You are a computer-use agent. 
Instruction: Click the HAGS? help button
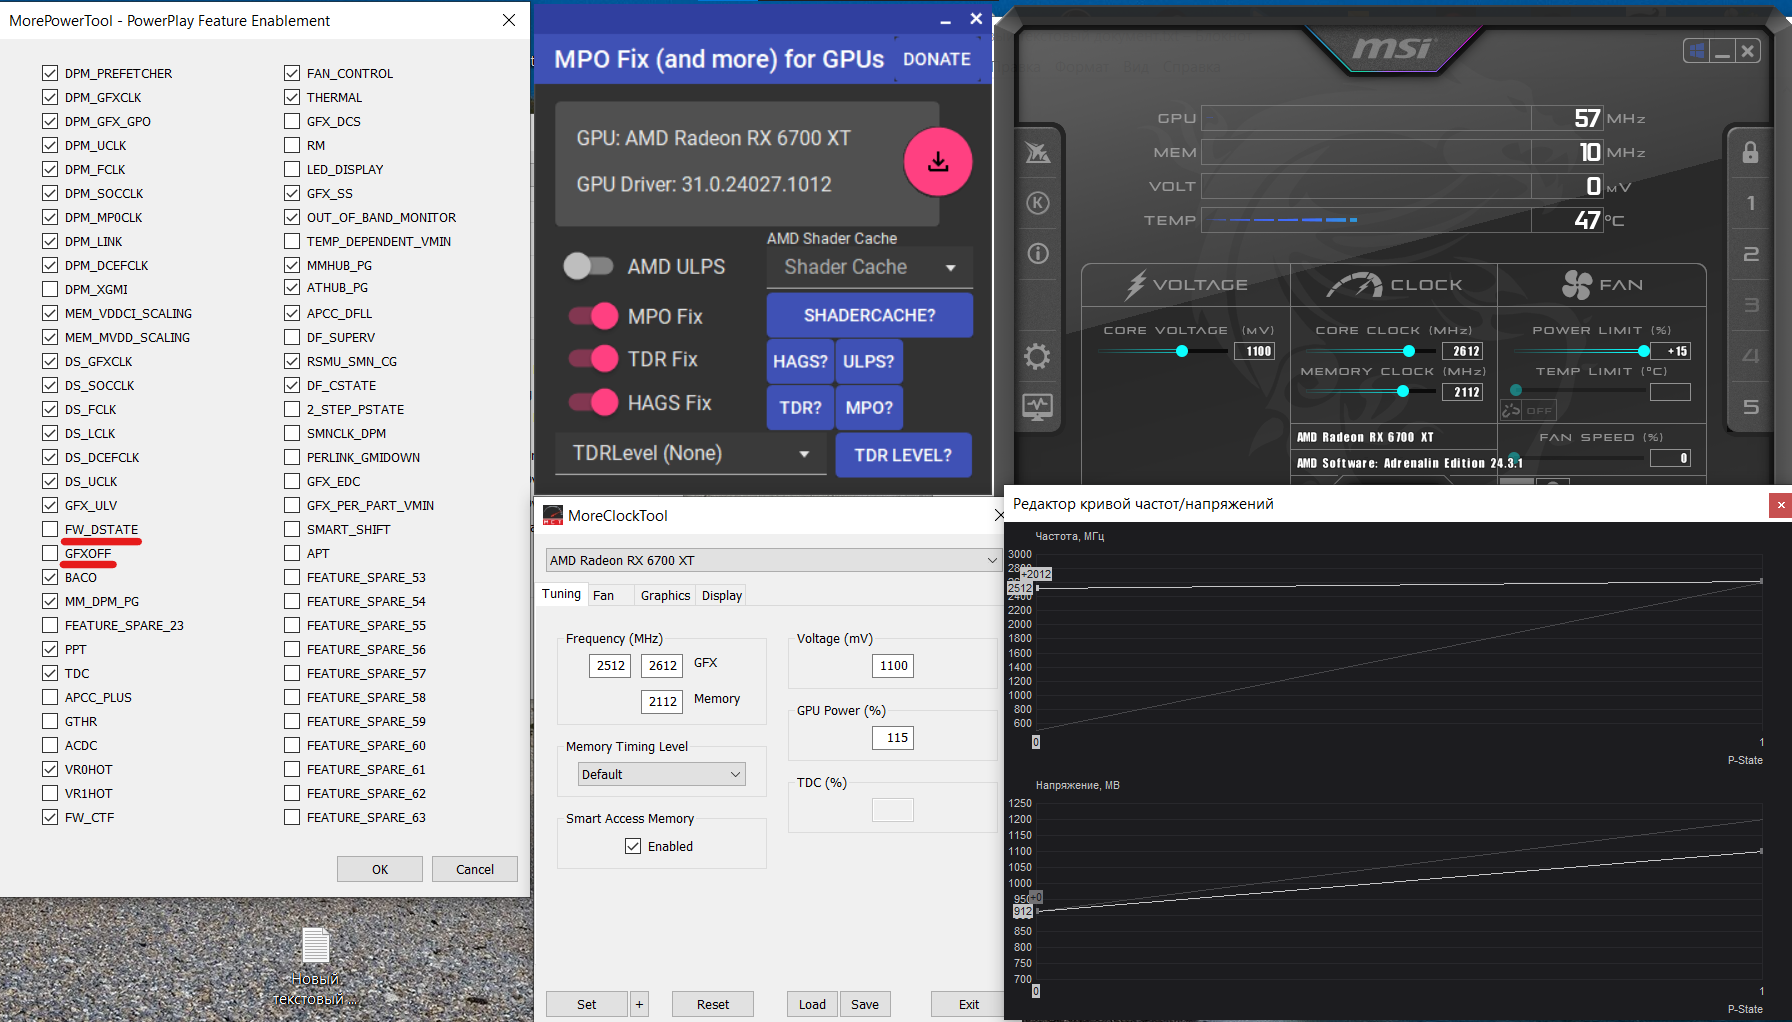coord(800,361)
